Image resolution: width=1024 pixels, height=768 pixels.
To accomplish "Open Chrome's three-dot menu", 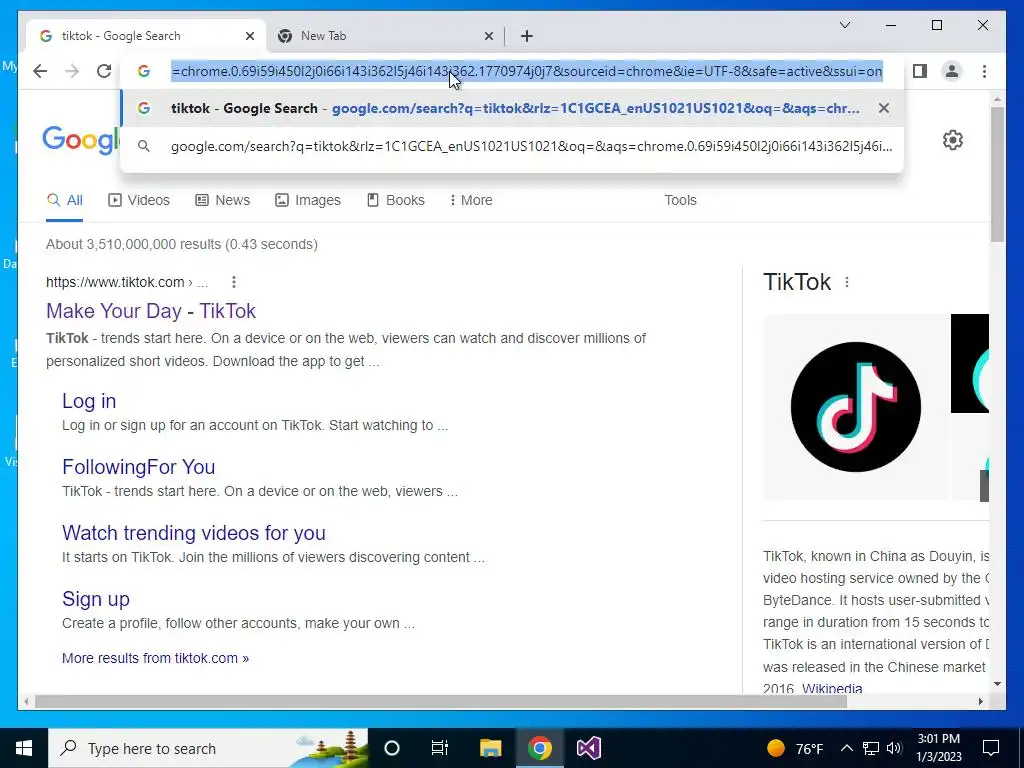I will 984,71.
